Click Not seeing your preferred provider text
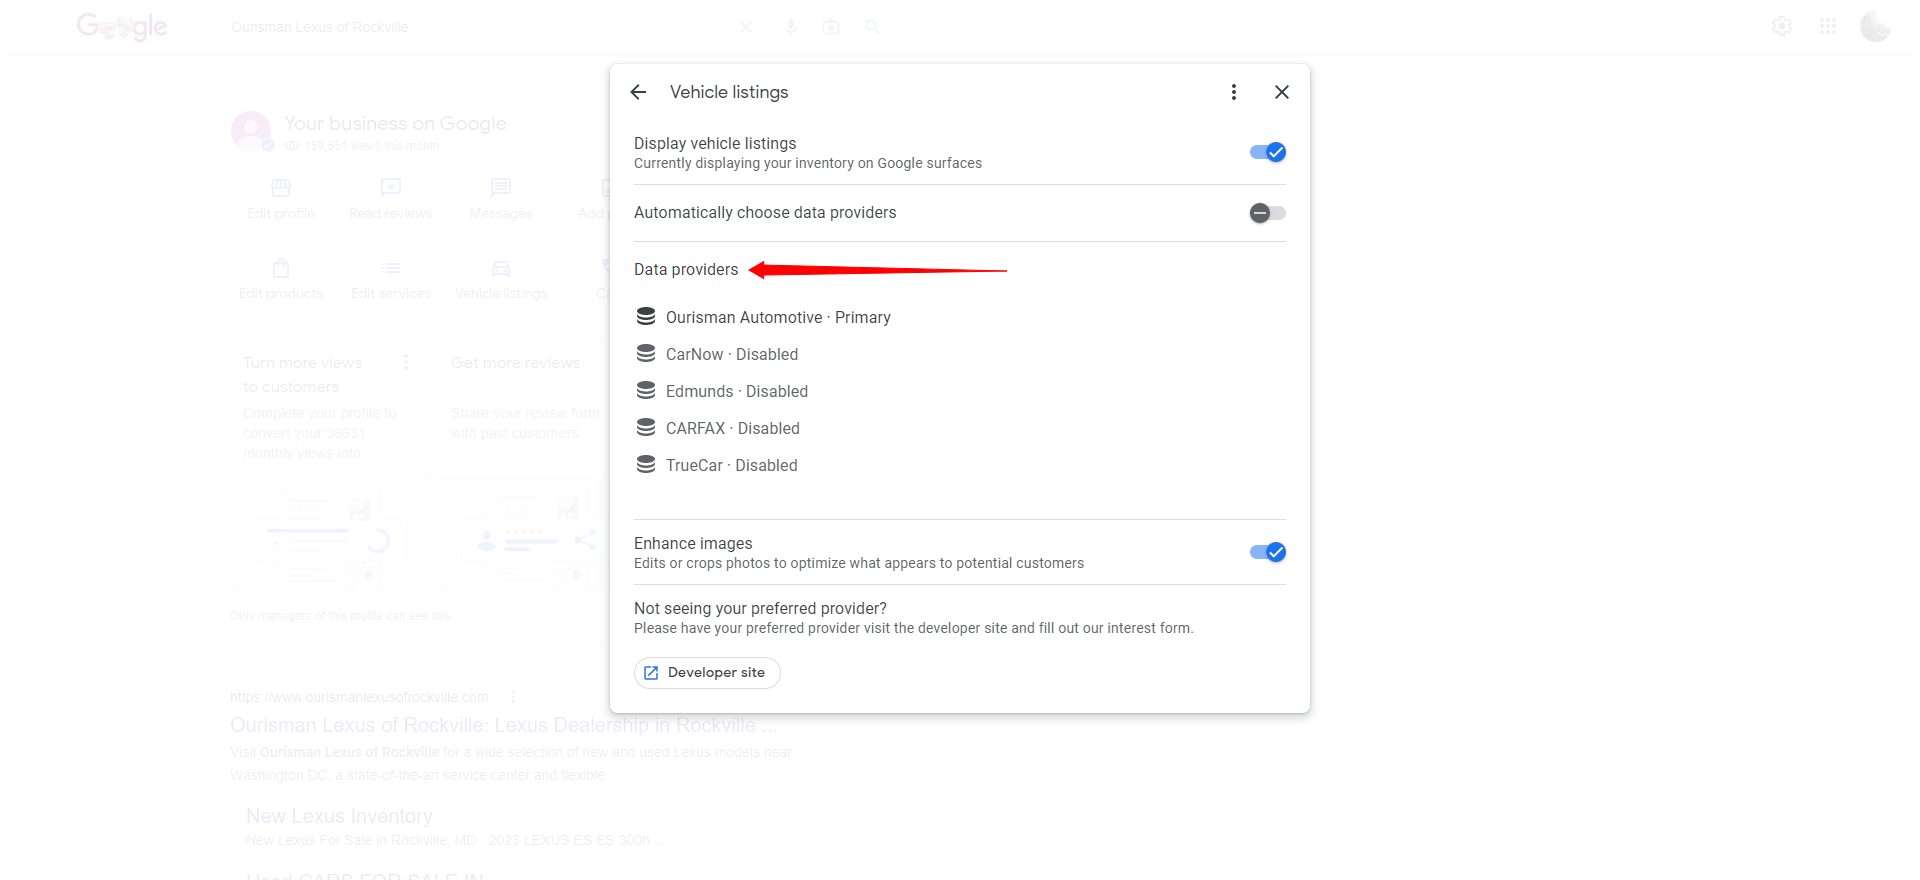 pos(760,608)
